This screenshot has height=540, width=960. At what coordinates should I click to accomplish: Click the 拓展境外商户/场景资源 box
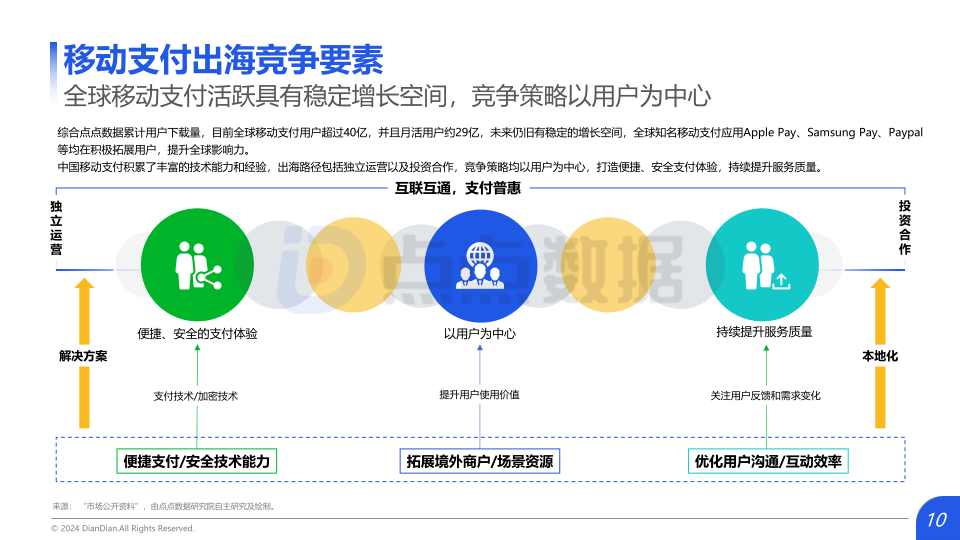click(479, 461)
